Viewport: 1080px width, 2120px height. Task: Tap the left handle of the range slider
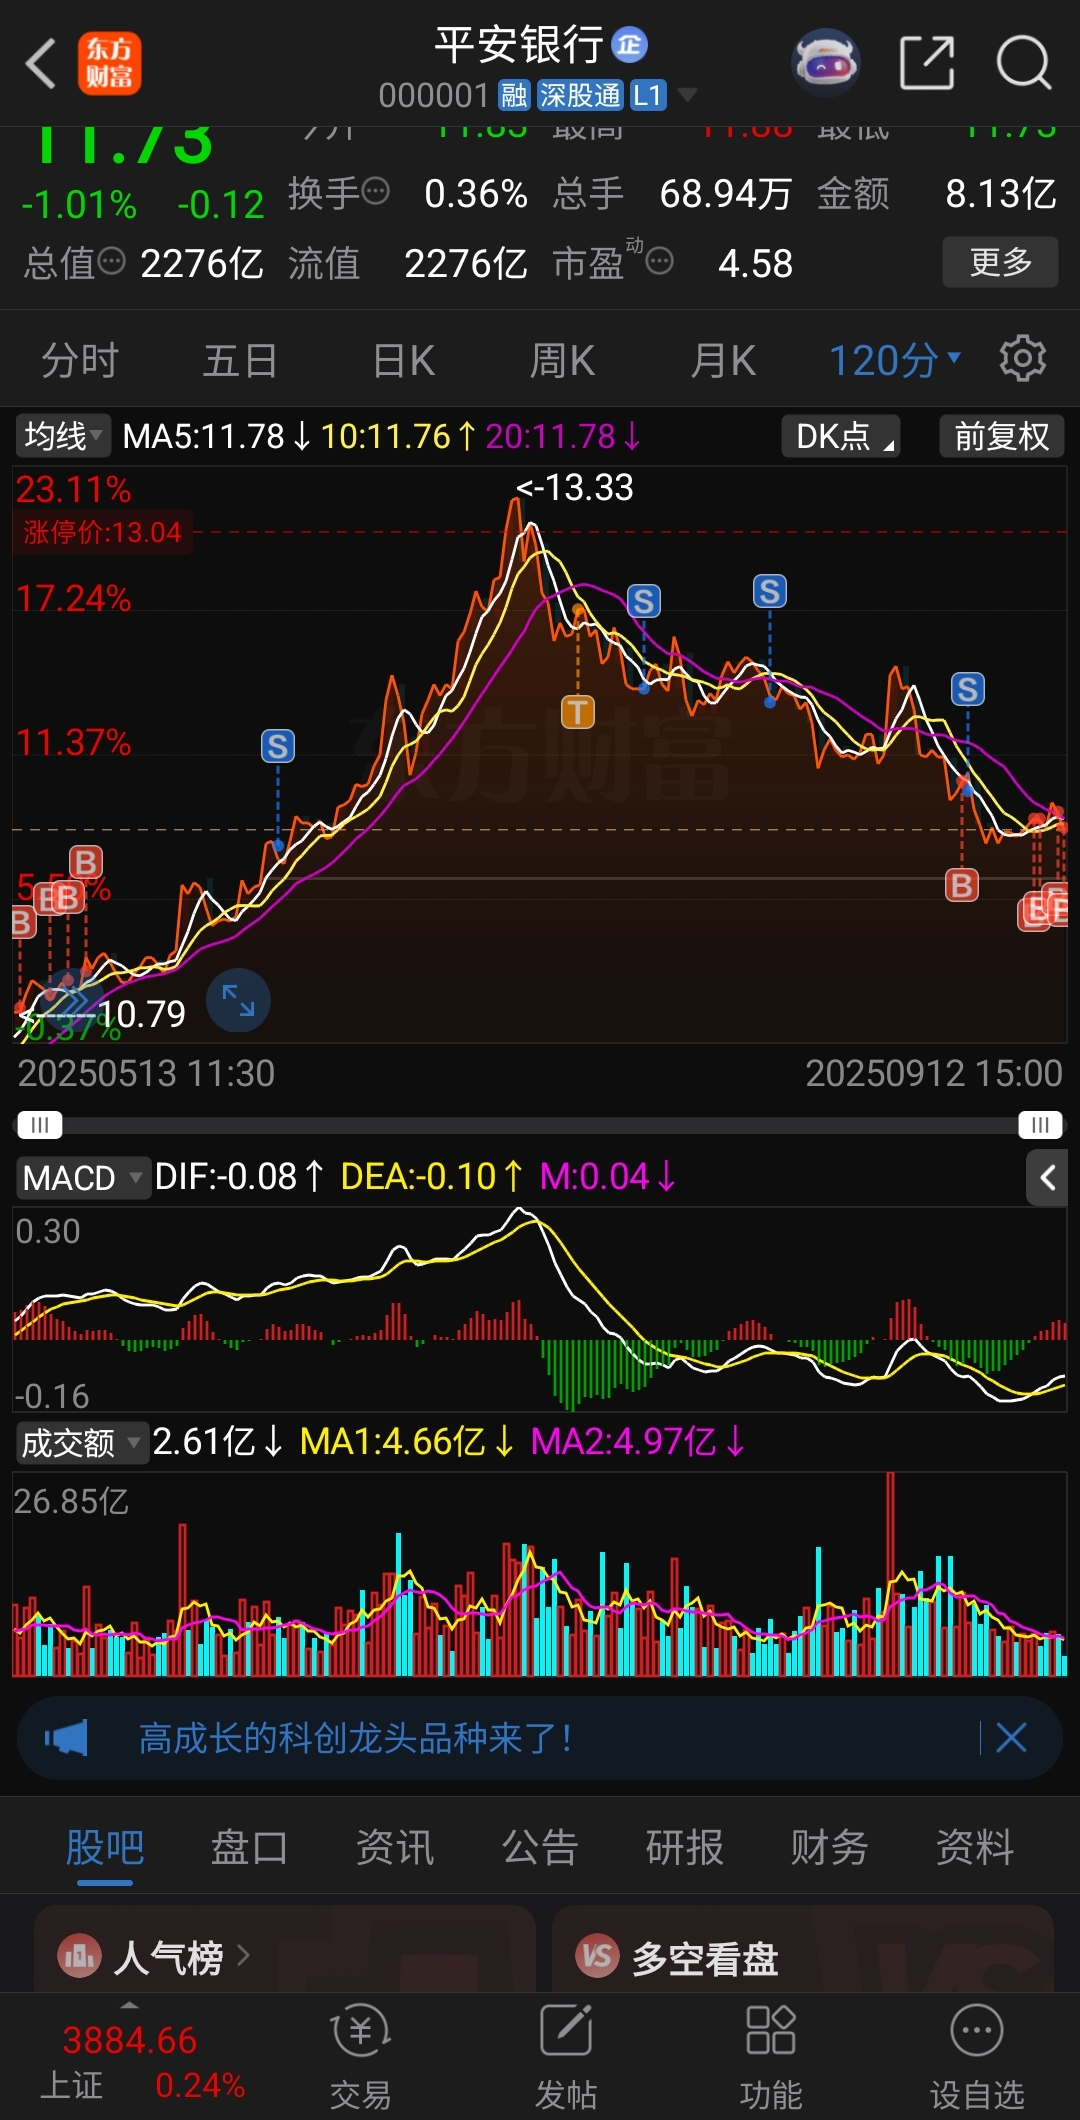40,1125
